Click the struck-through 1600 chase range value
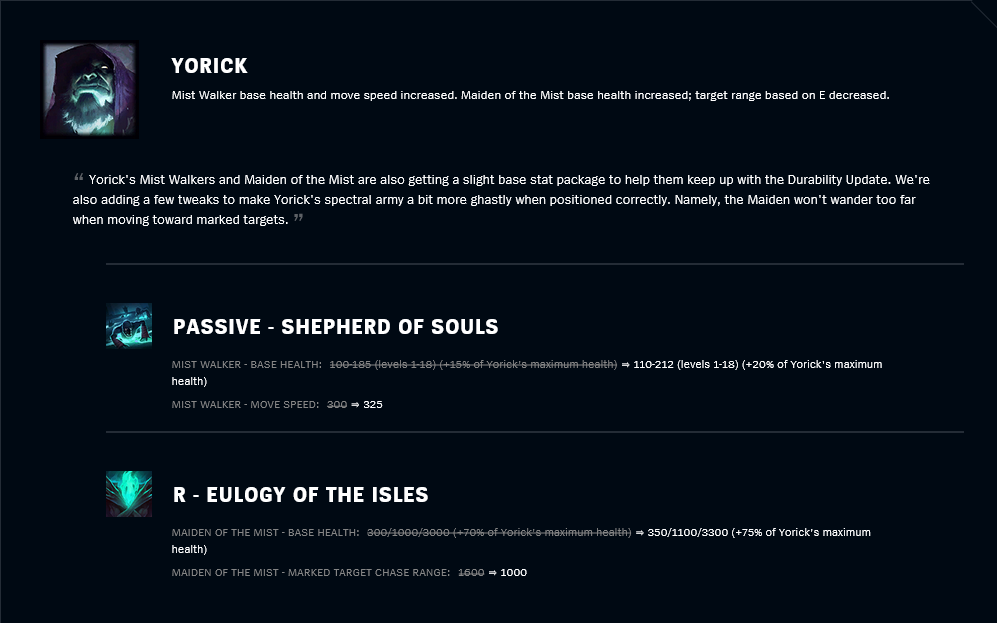This screenshot has width=997, height=623. [471, 572]
